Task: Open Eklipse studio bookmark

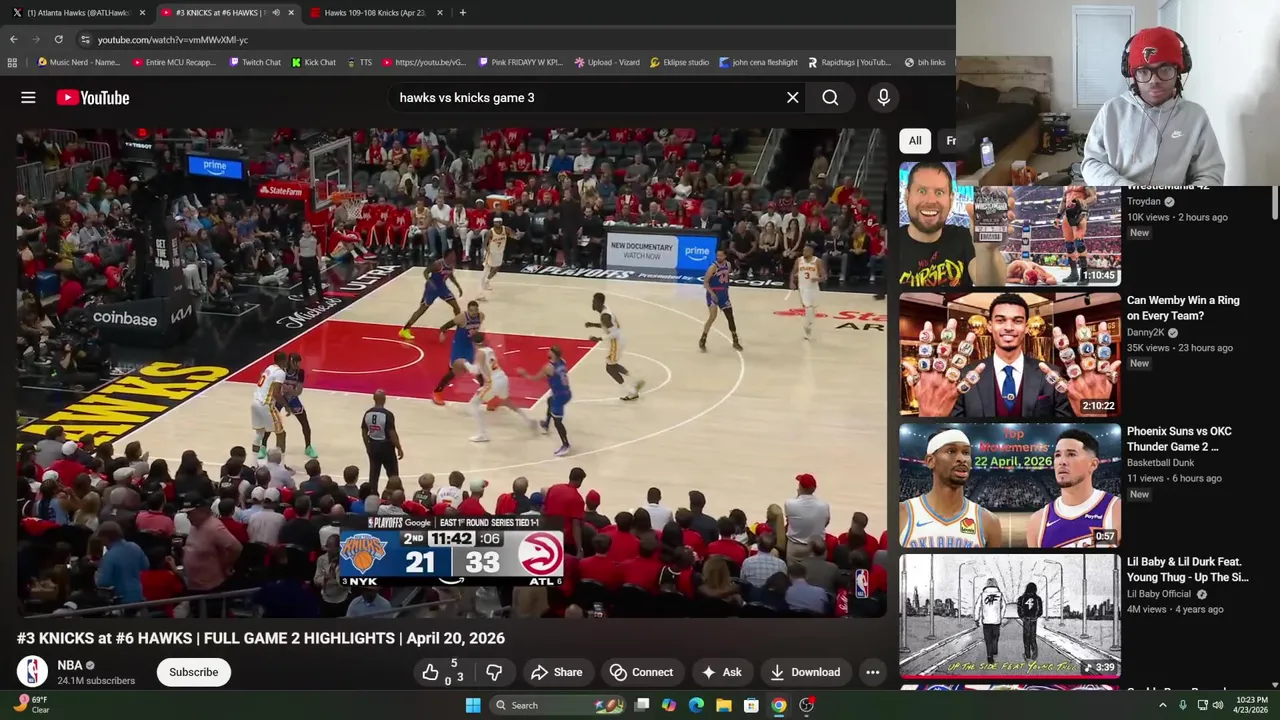Action: coord(680,62)
